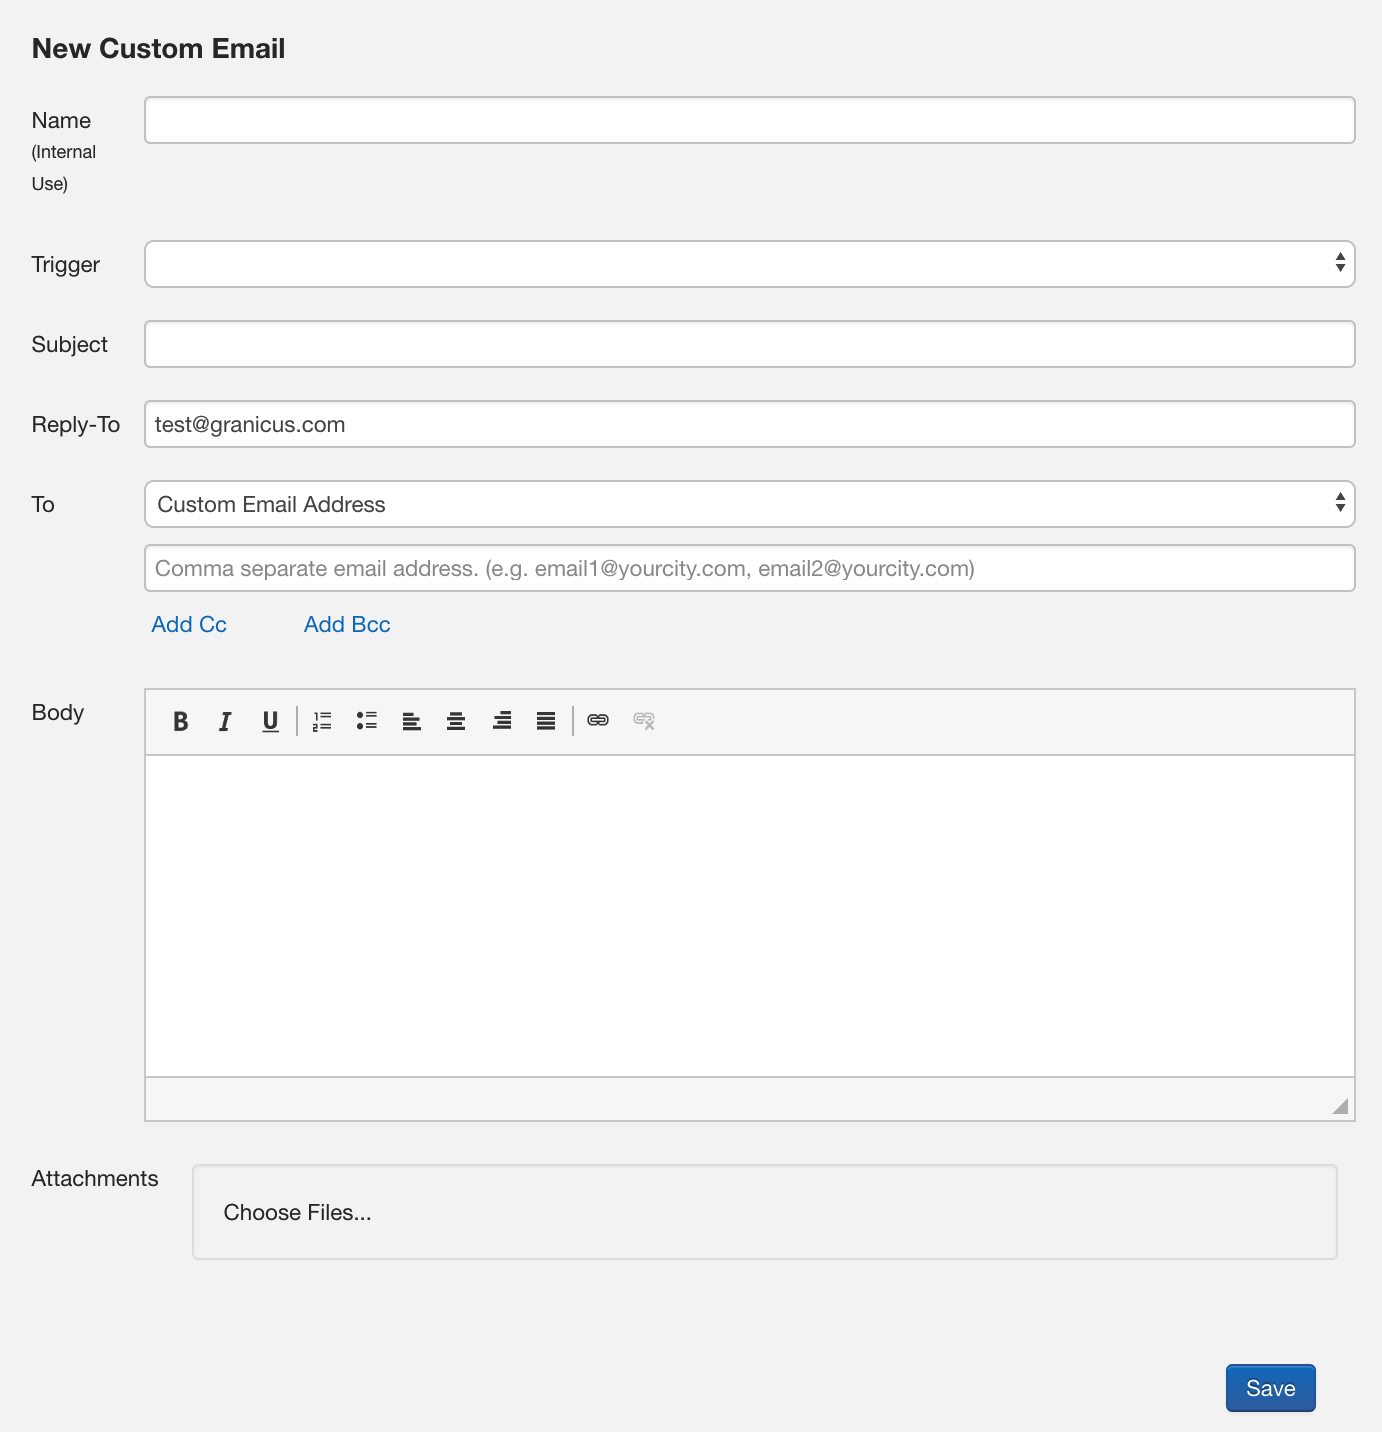Choose files to attach

click(297, 1212)
